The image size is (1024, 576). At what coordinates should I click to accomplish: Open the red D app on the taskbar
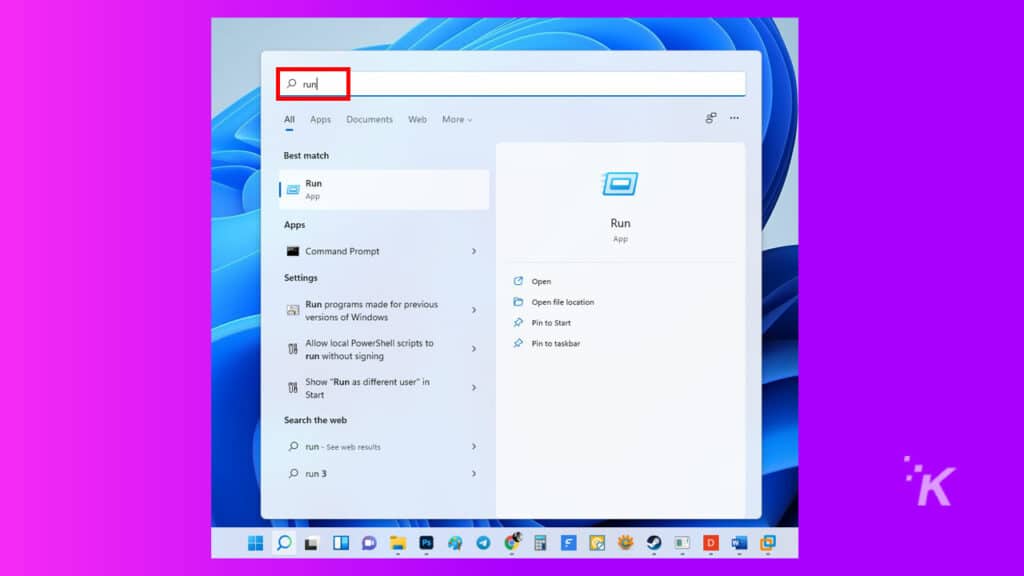pyautogui.click(x=711, y=543)
